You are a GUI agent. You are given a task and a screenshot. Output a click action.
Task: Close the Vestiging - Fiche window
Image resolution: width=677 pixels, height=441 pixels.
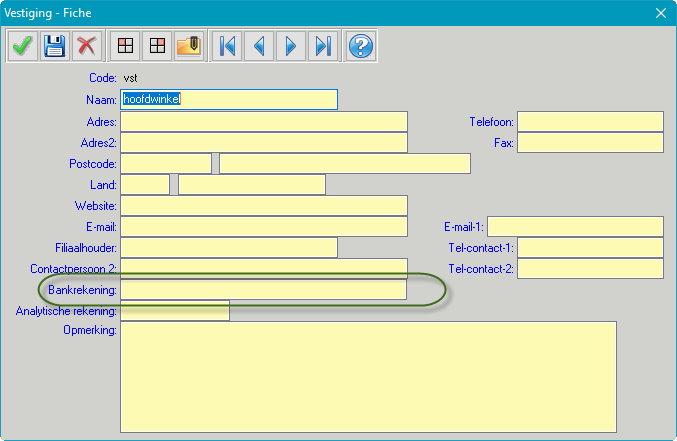(x=660, y=13)
